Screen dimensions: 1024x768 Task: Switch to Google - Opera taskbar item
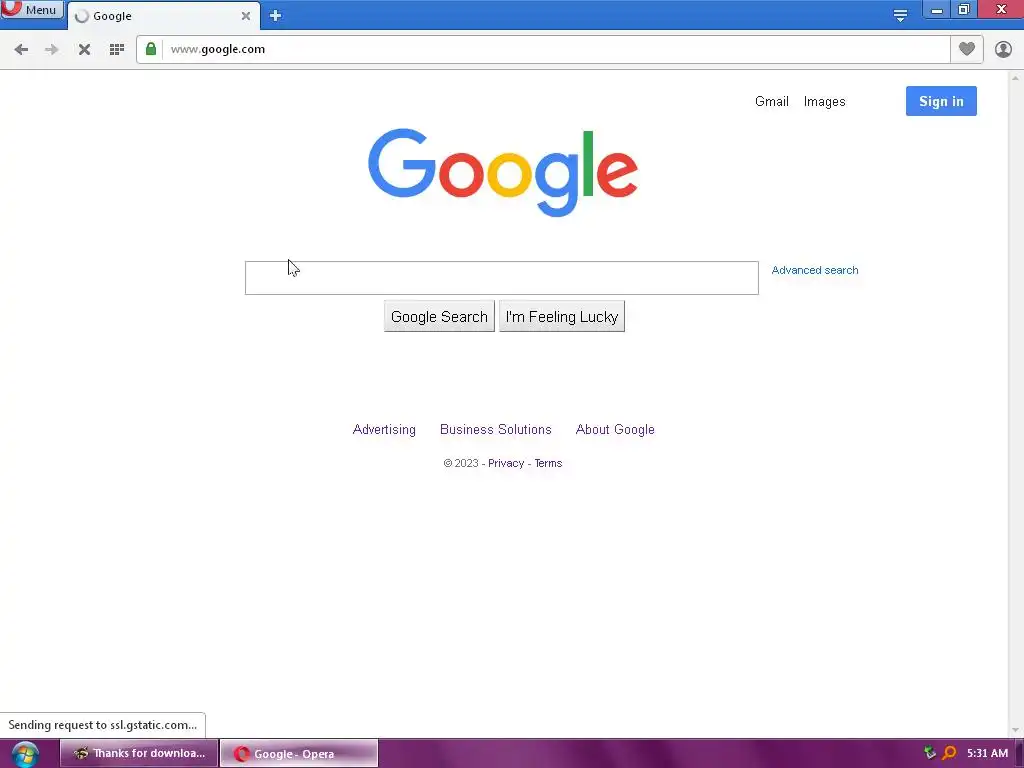point(299,754)
